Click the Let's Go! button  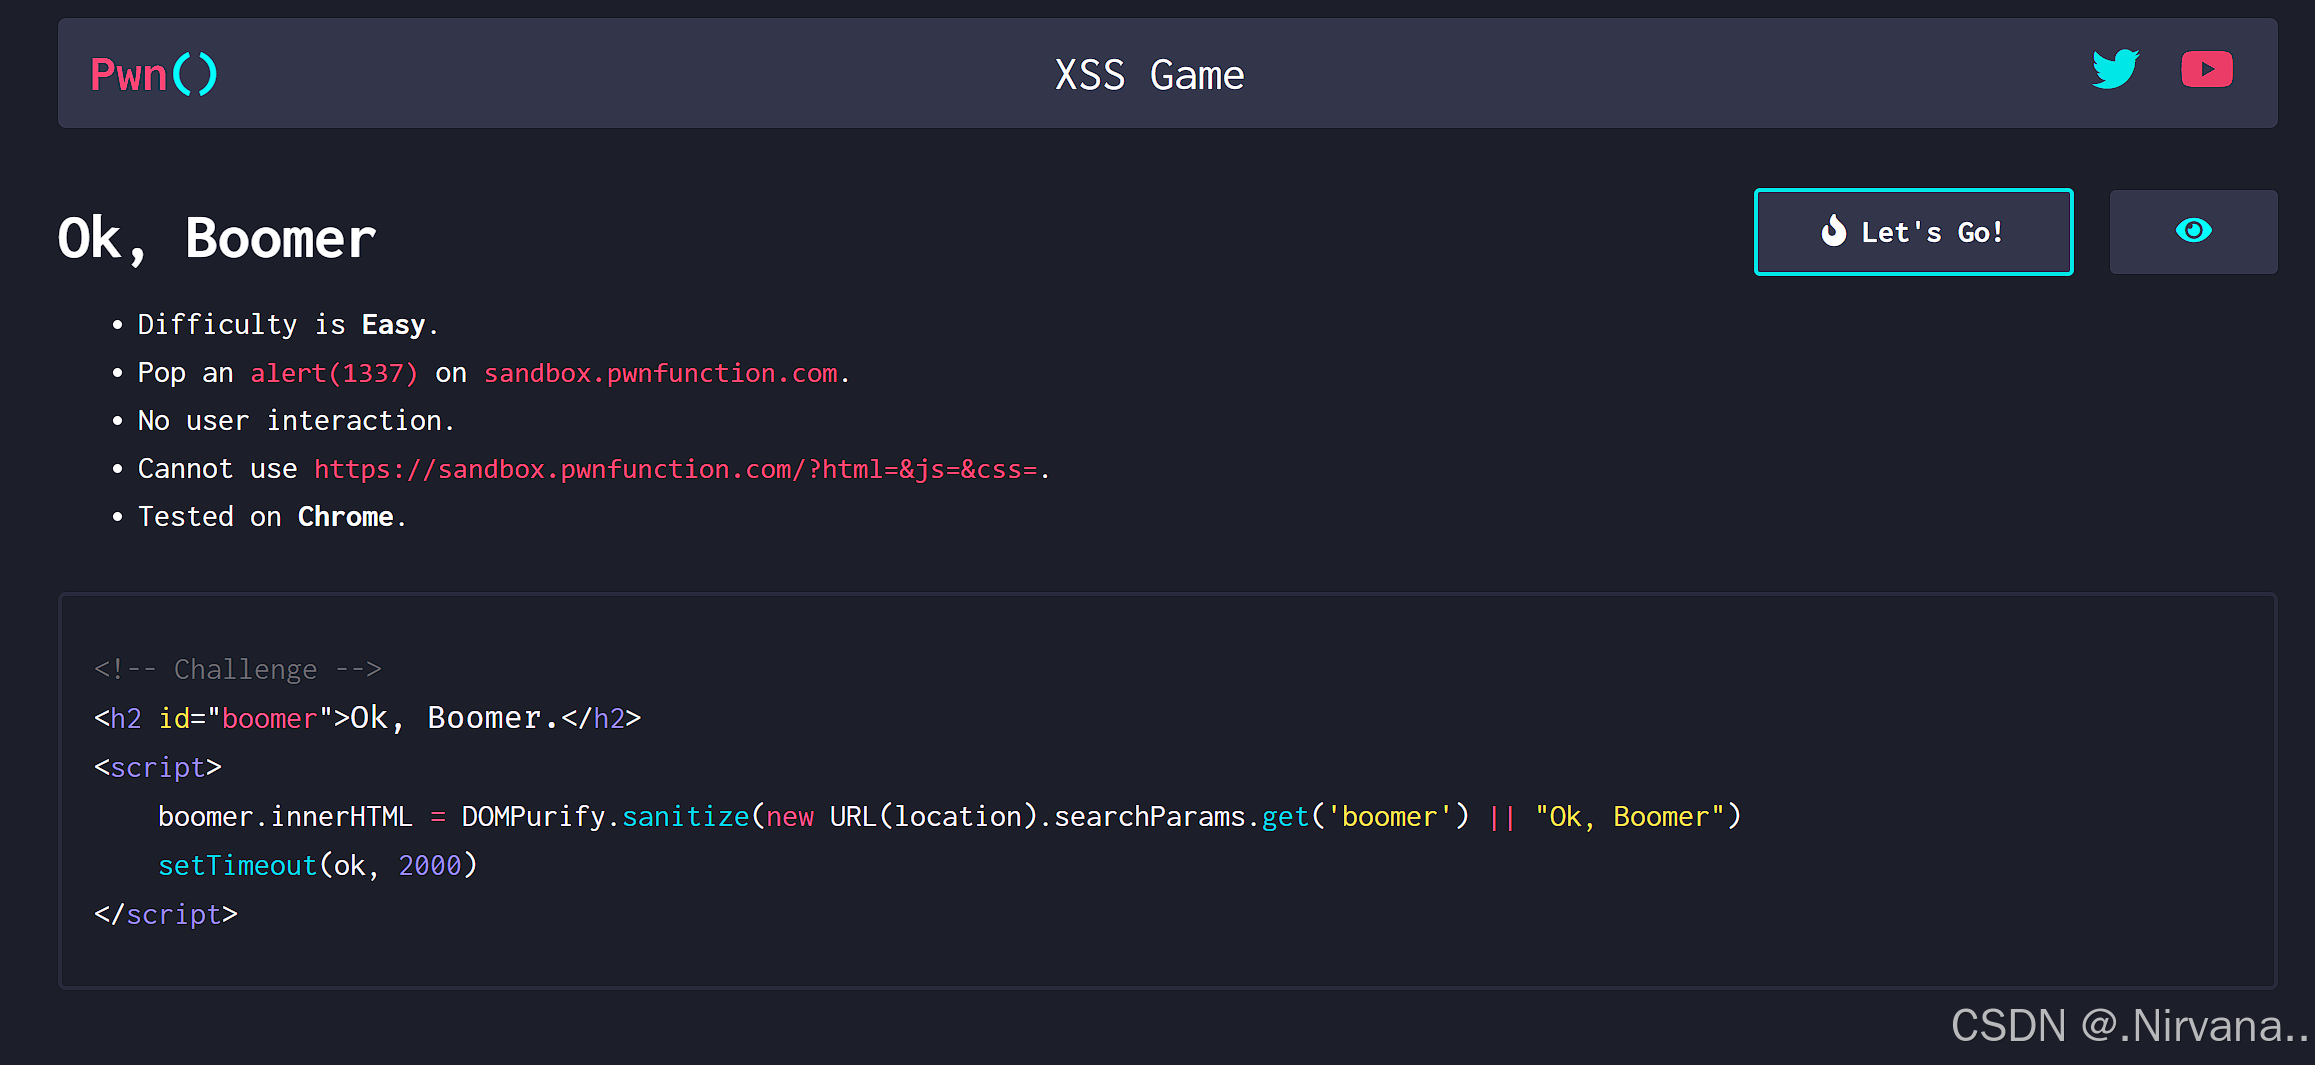1913,232
